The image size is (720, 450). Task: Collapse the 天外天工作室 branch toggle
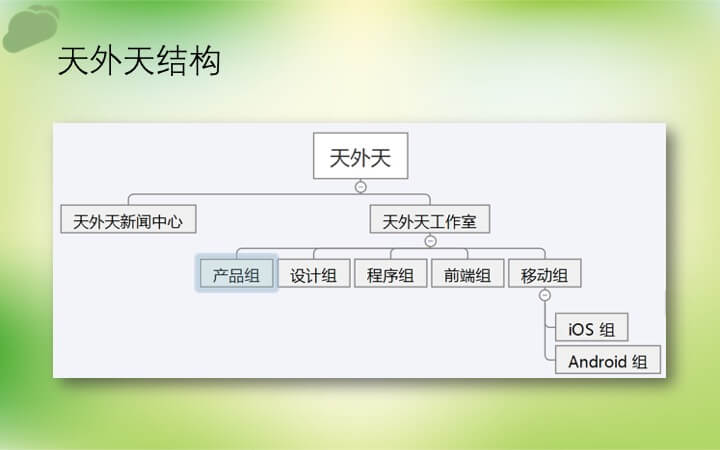(x=430, y=241)
